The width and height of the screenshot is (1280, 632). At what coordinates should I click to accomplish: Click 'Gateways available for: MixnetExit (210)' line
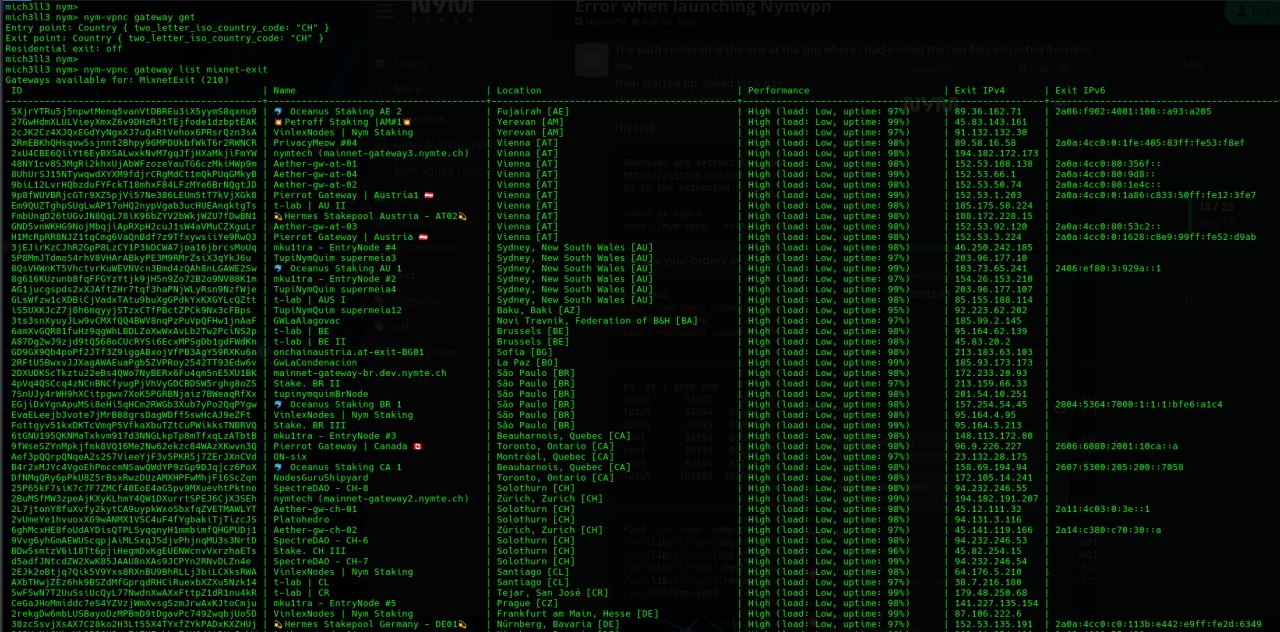tap(117, 79)
